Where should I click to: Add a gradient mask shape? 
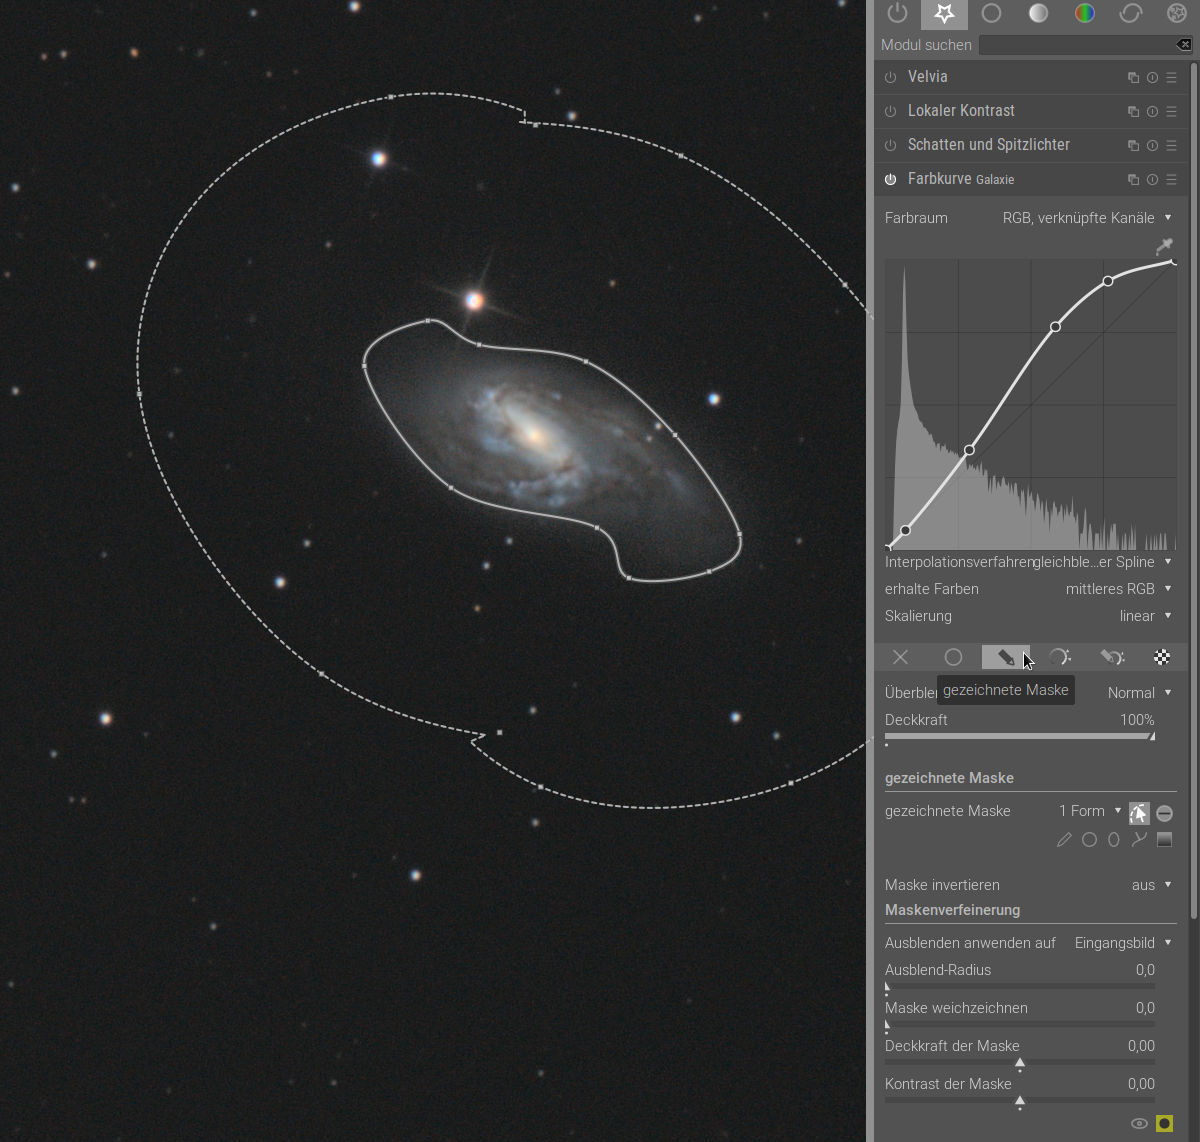point(1164,840)
